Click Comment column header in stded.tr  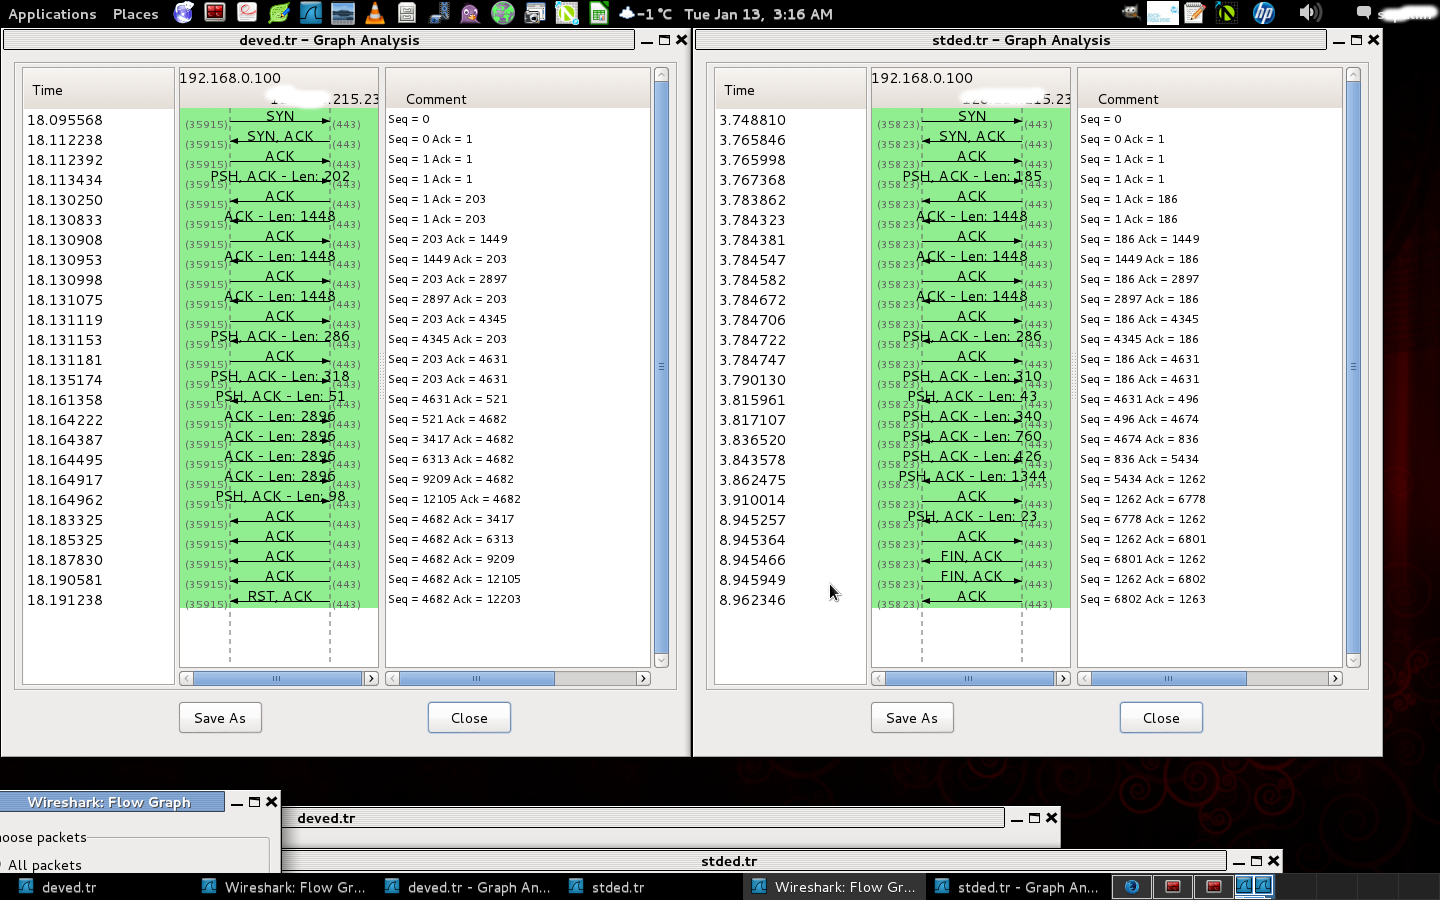(x=1209, y=89)
